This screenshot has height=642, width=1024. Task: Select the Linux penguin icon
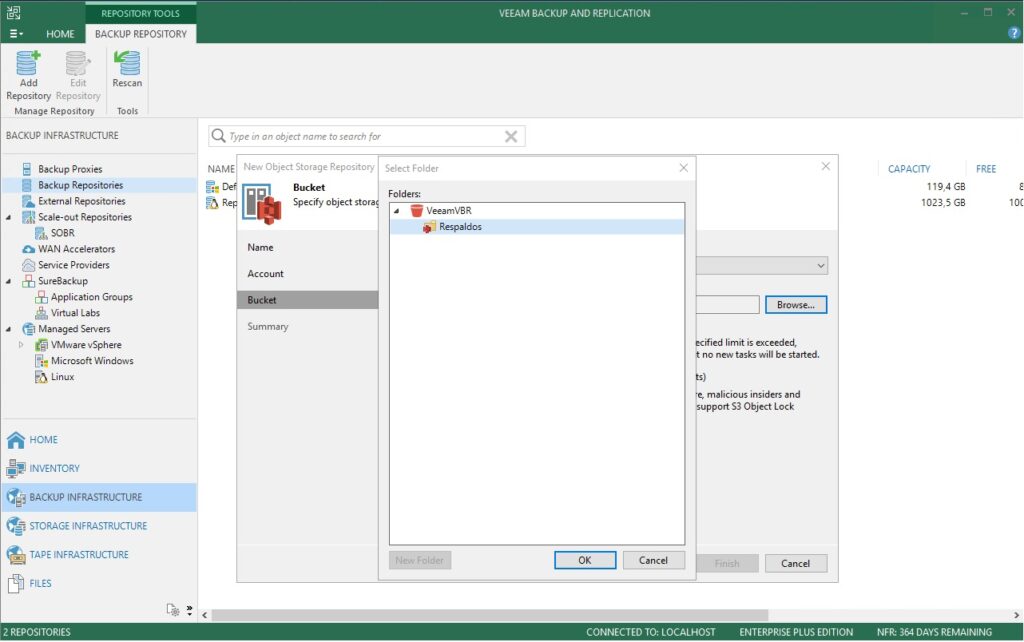pos(41,377)
